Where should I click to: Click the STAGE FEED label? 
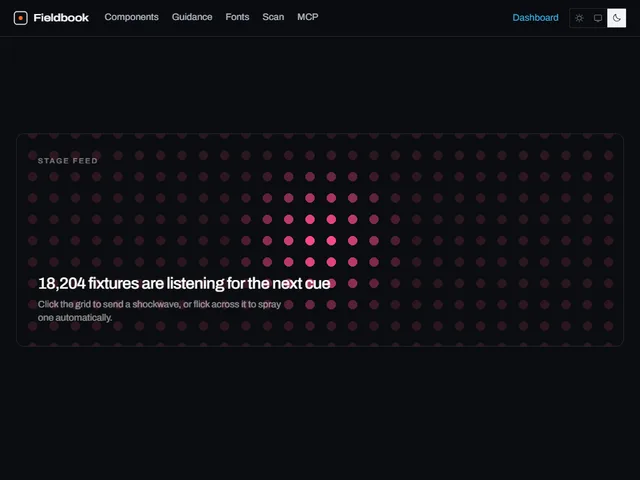[68, 161]
